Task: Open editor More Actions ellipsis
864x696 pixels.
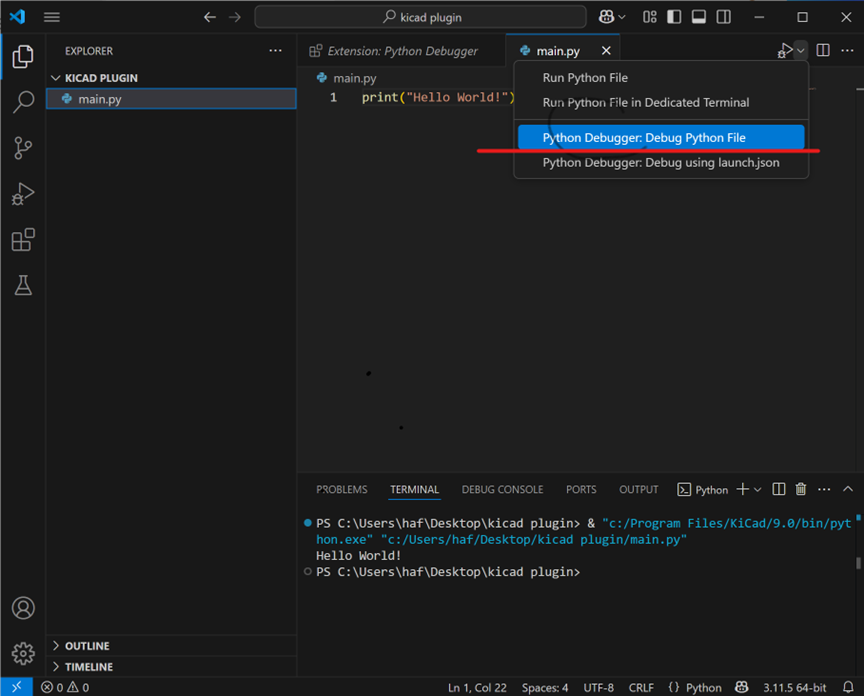Action: (847, 51)
